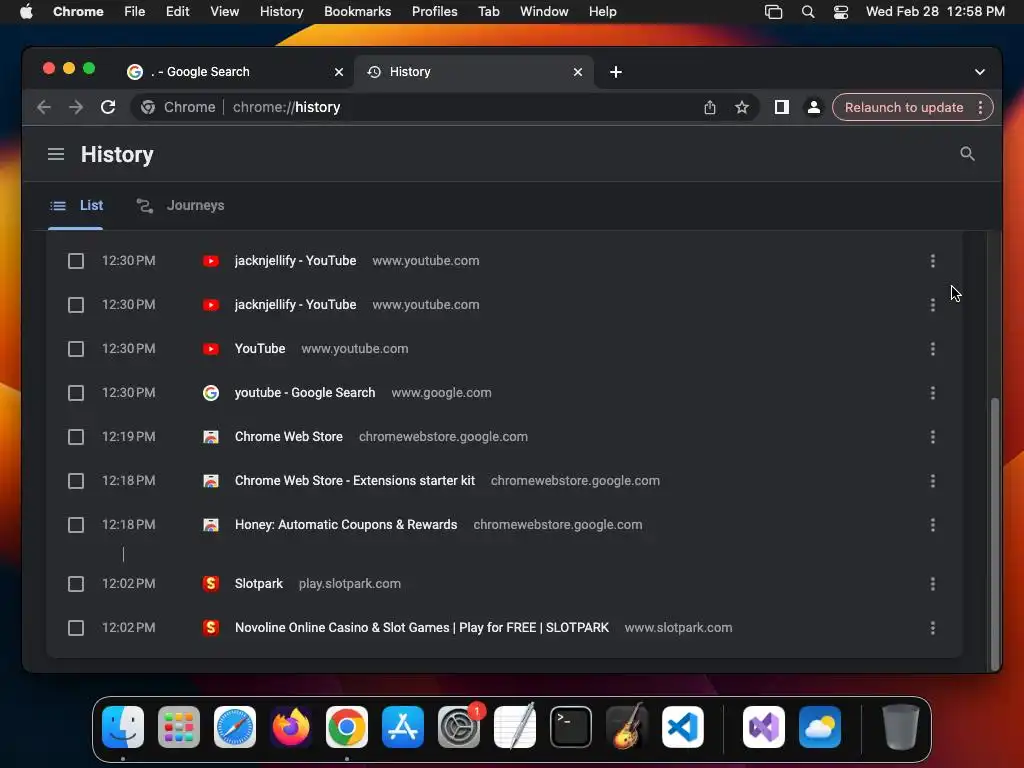Open a new tab with plus icon
The height and width of the screenshot is (768, 1024).
(616, 72)
